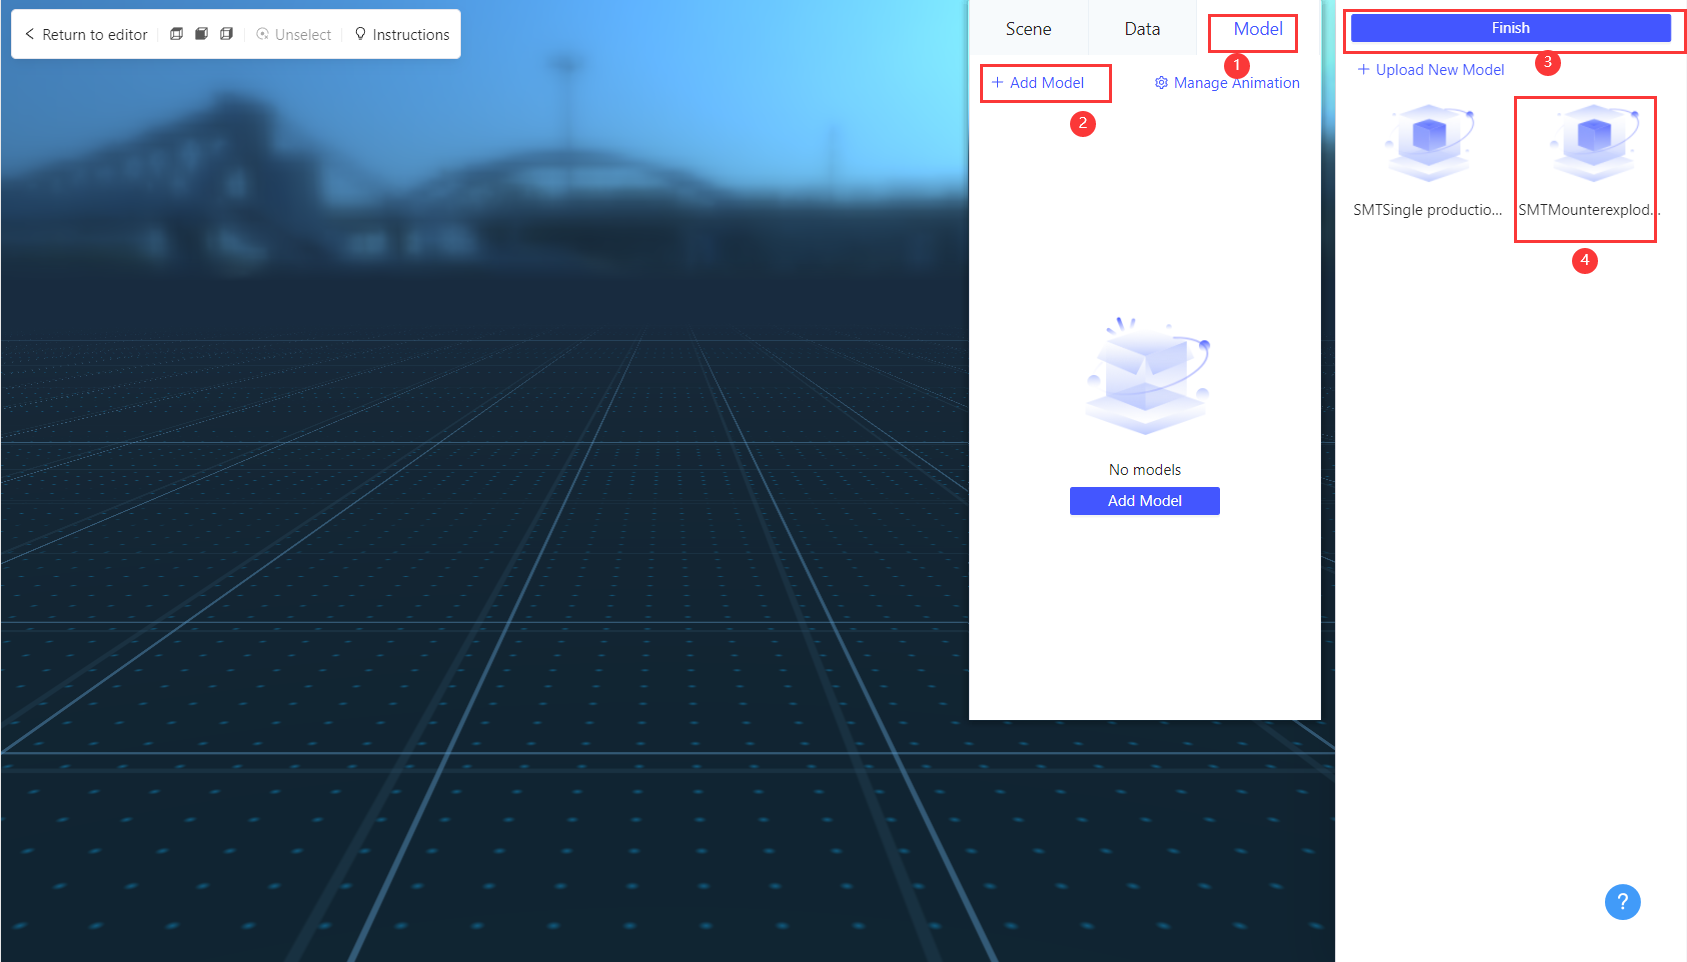Image resolution: width=1687 pixels, height=962 pixels.
Task: Open the Model tab
Action: point(1253,29)
